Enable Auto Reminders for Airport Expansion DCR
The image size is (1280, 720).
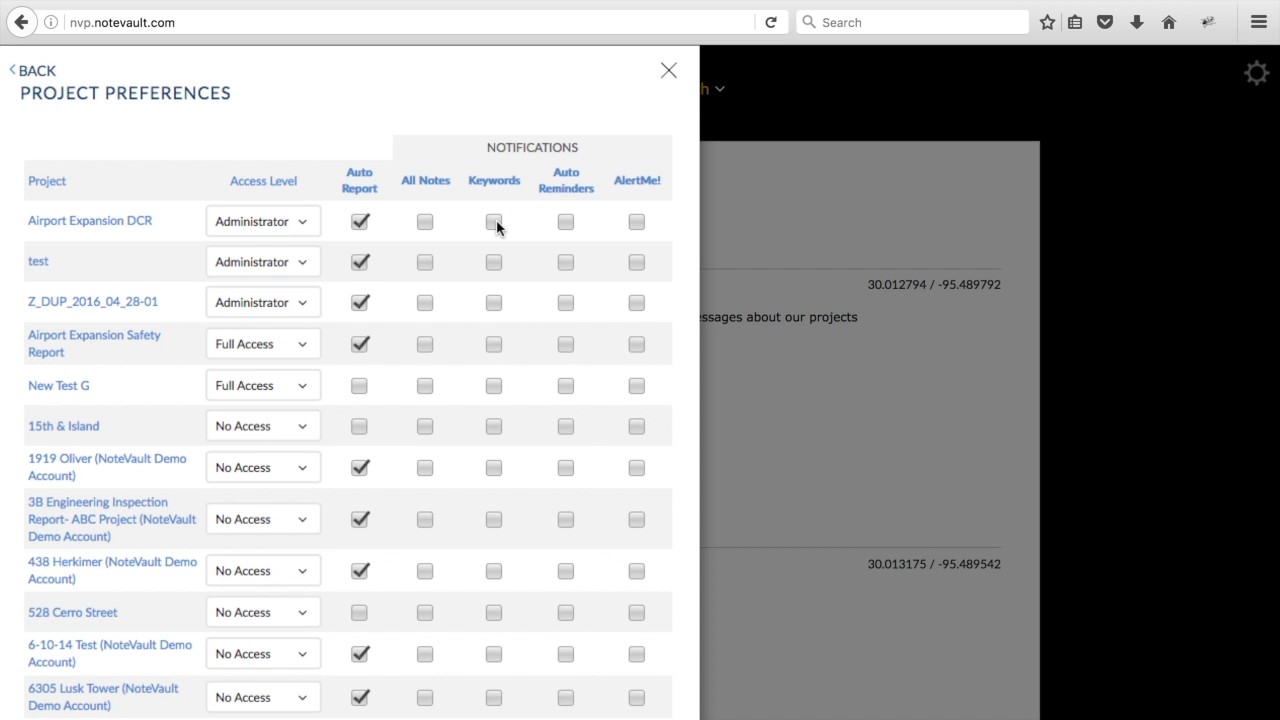566,222
